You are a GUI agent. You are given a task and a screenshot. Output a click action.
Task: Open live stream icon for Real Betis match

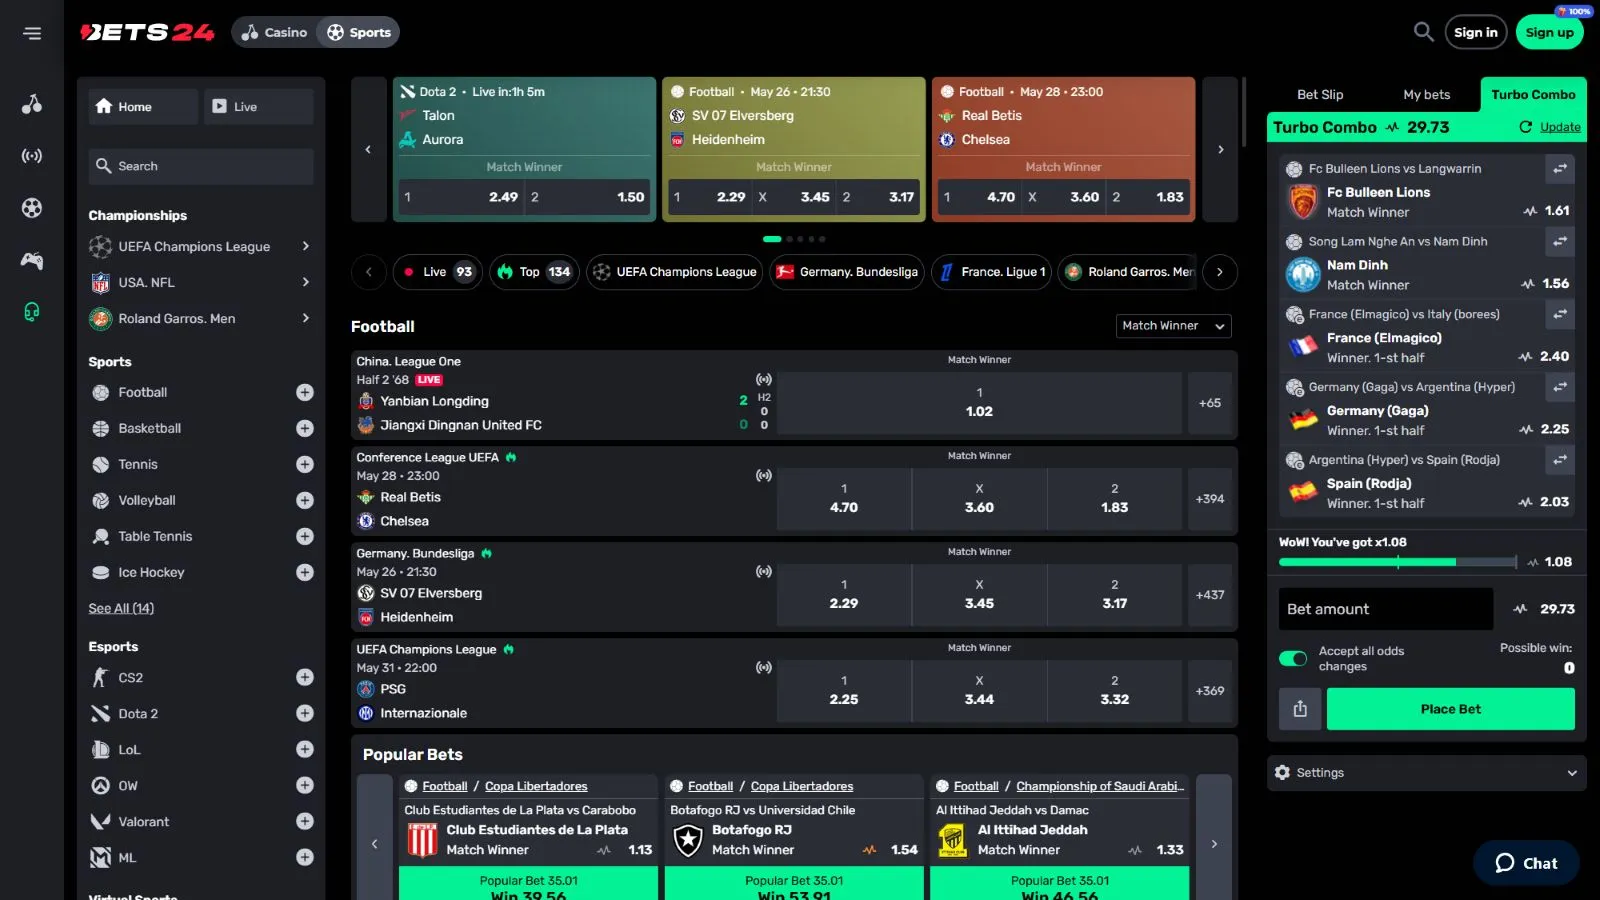point(764,476)
